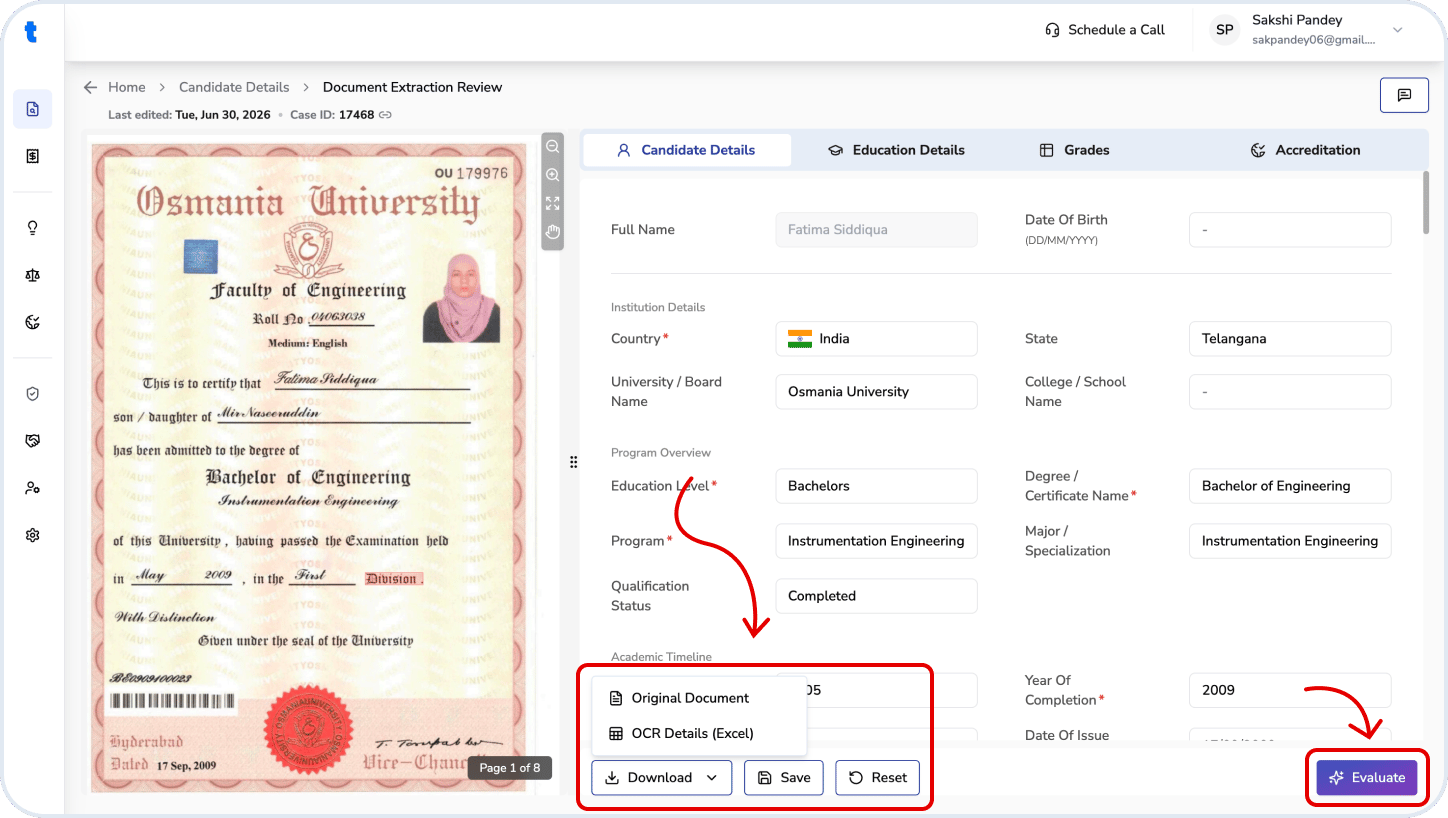The width and height of the screenshot is (1448, 818).
Task: Click the Save button
Action: click(783, 778)
